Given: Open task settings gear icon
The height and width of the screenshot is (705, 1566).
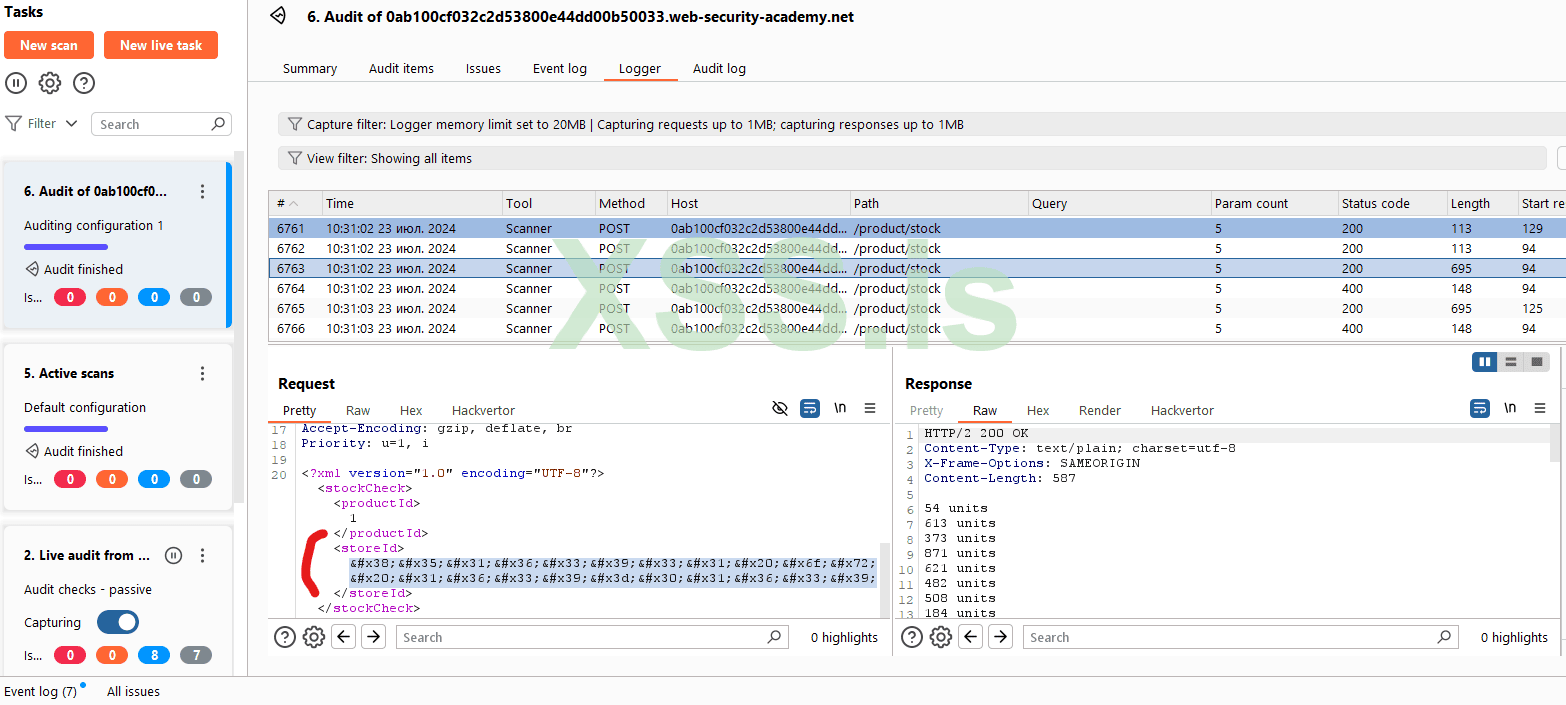Looking at the screenshot, I should (50, 83).
